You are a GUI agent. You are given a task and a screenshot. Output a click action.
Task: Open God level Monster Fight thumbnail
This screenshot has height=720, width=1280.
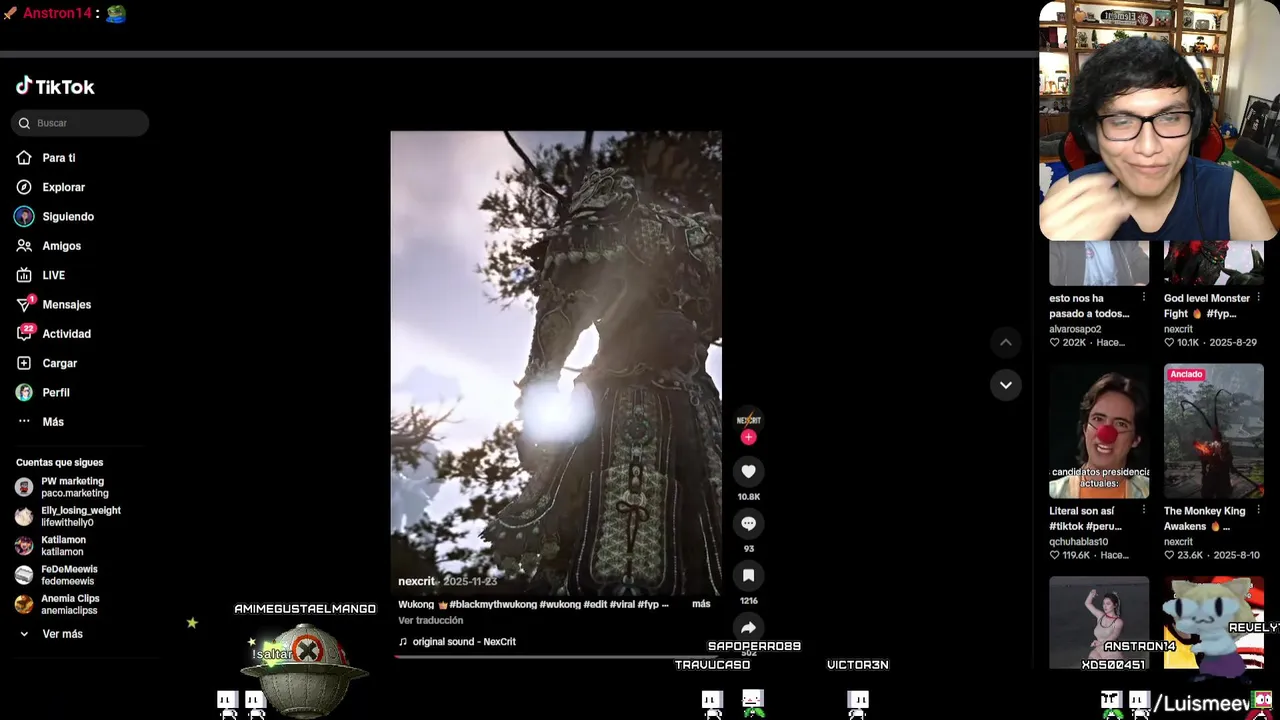(1214, 263)
